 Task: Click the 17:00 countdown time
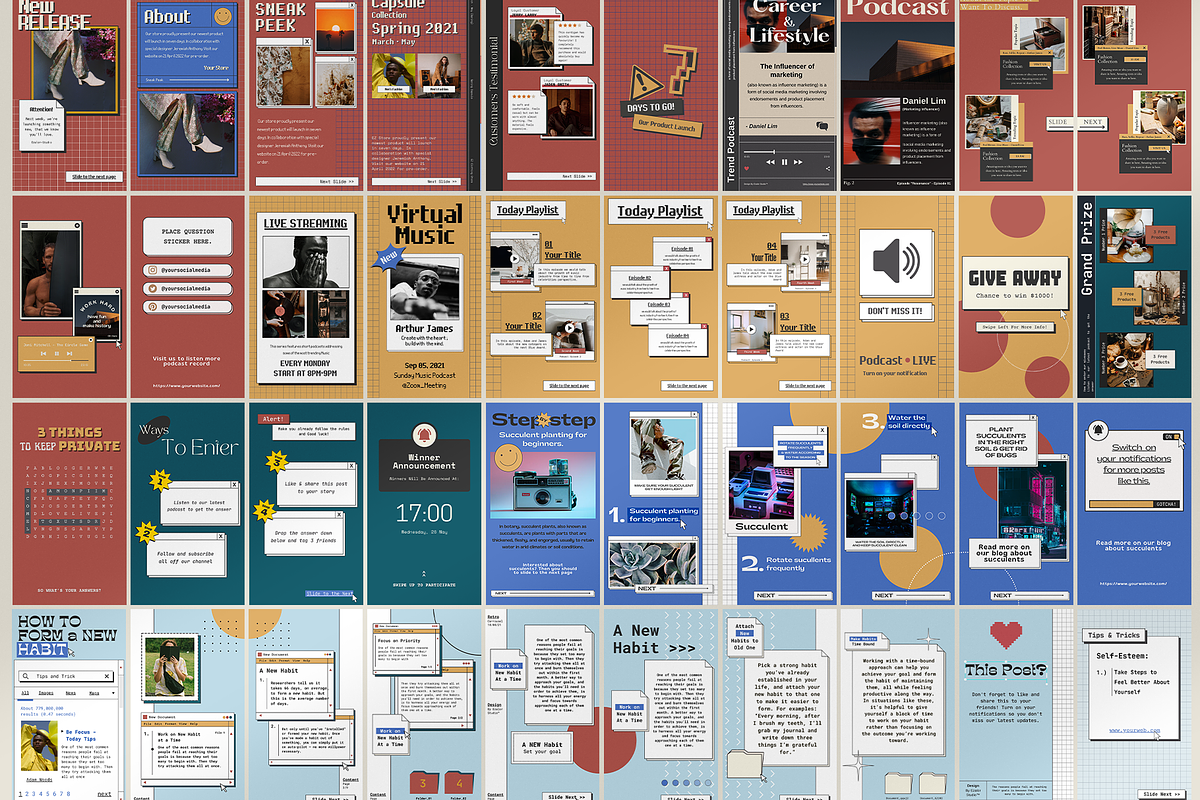click(424, 513)
